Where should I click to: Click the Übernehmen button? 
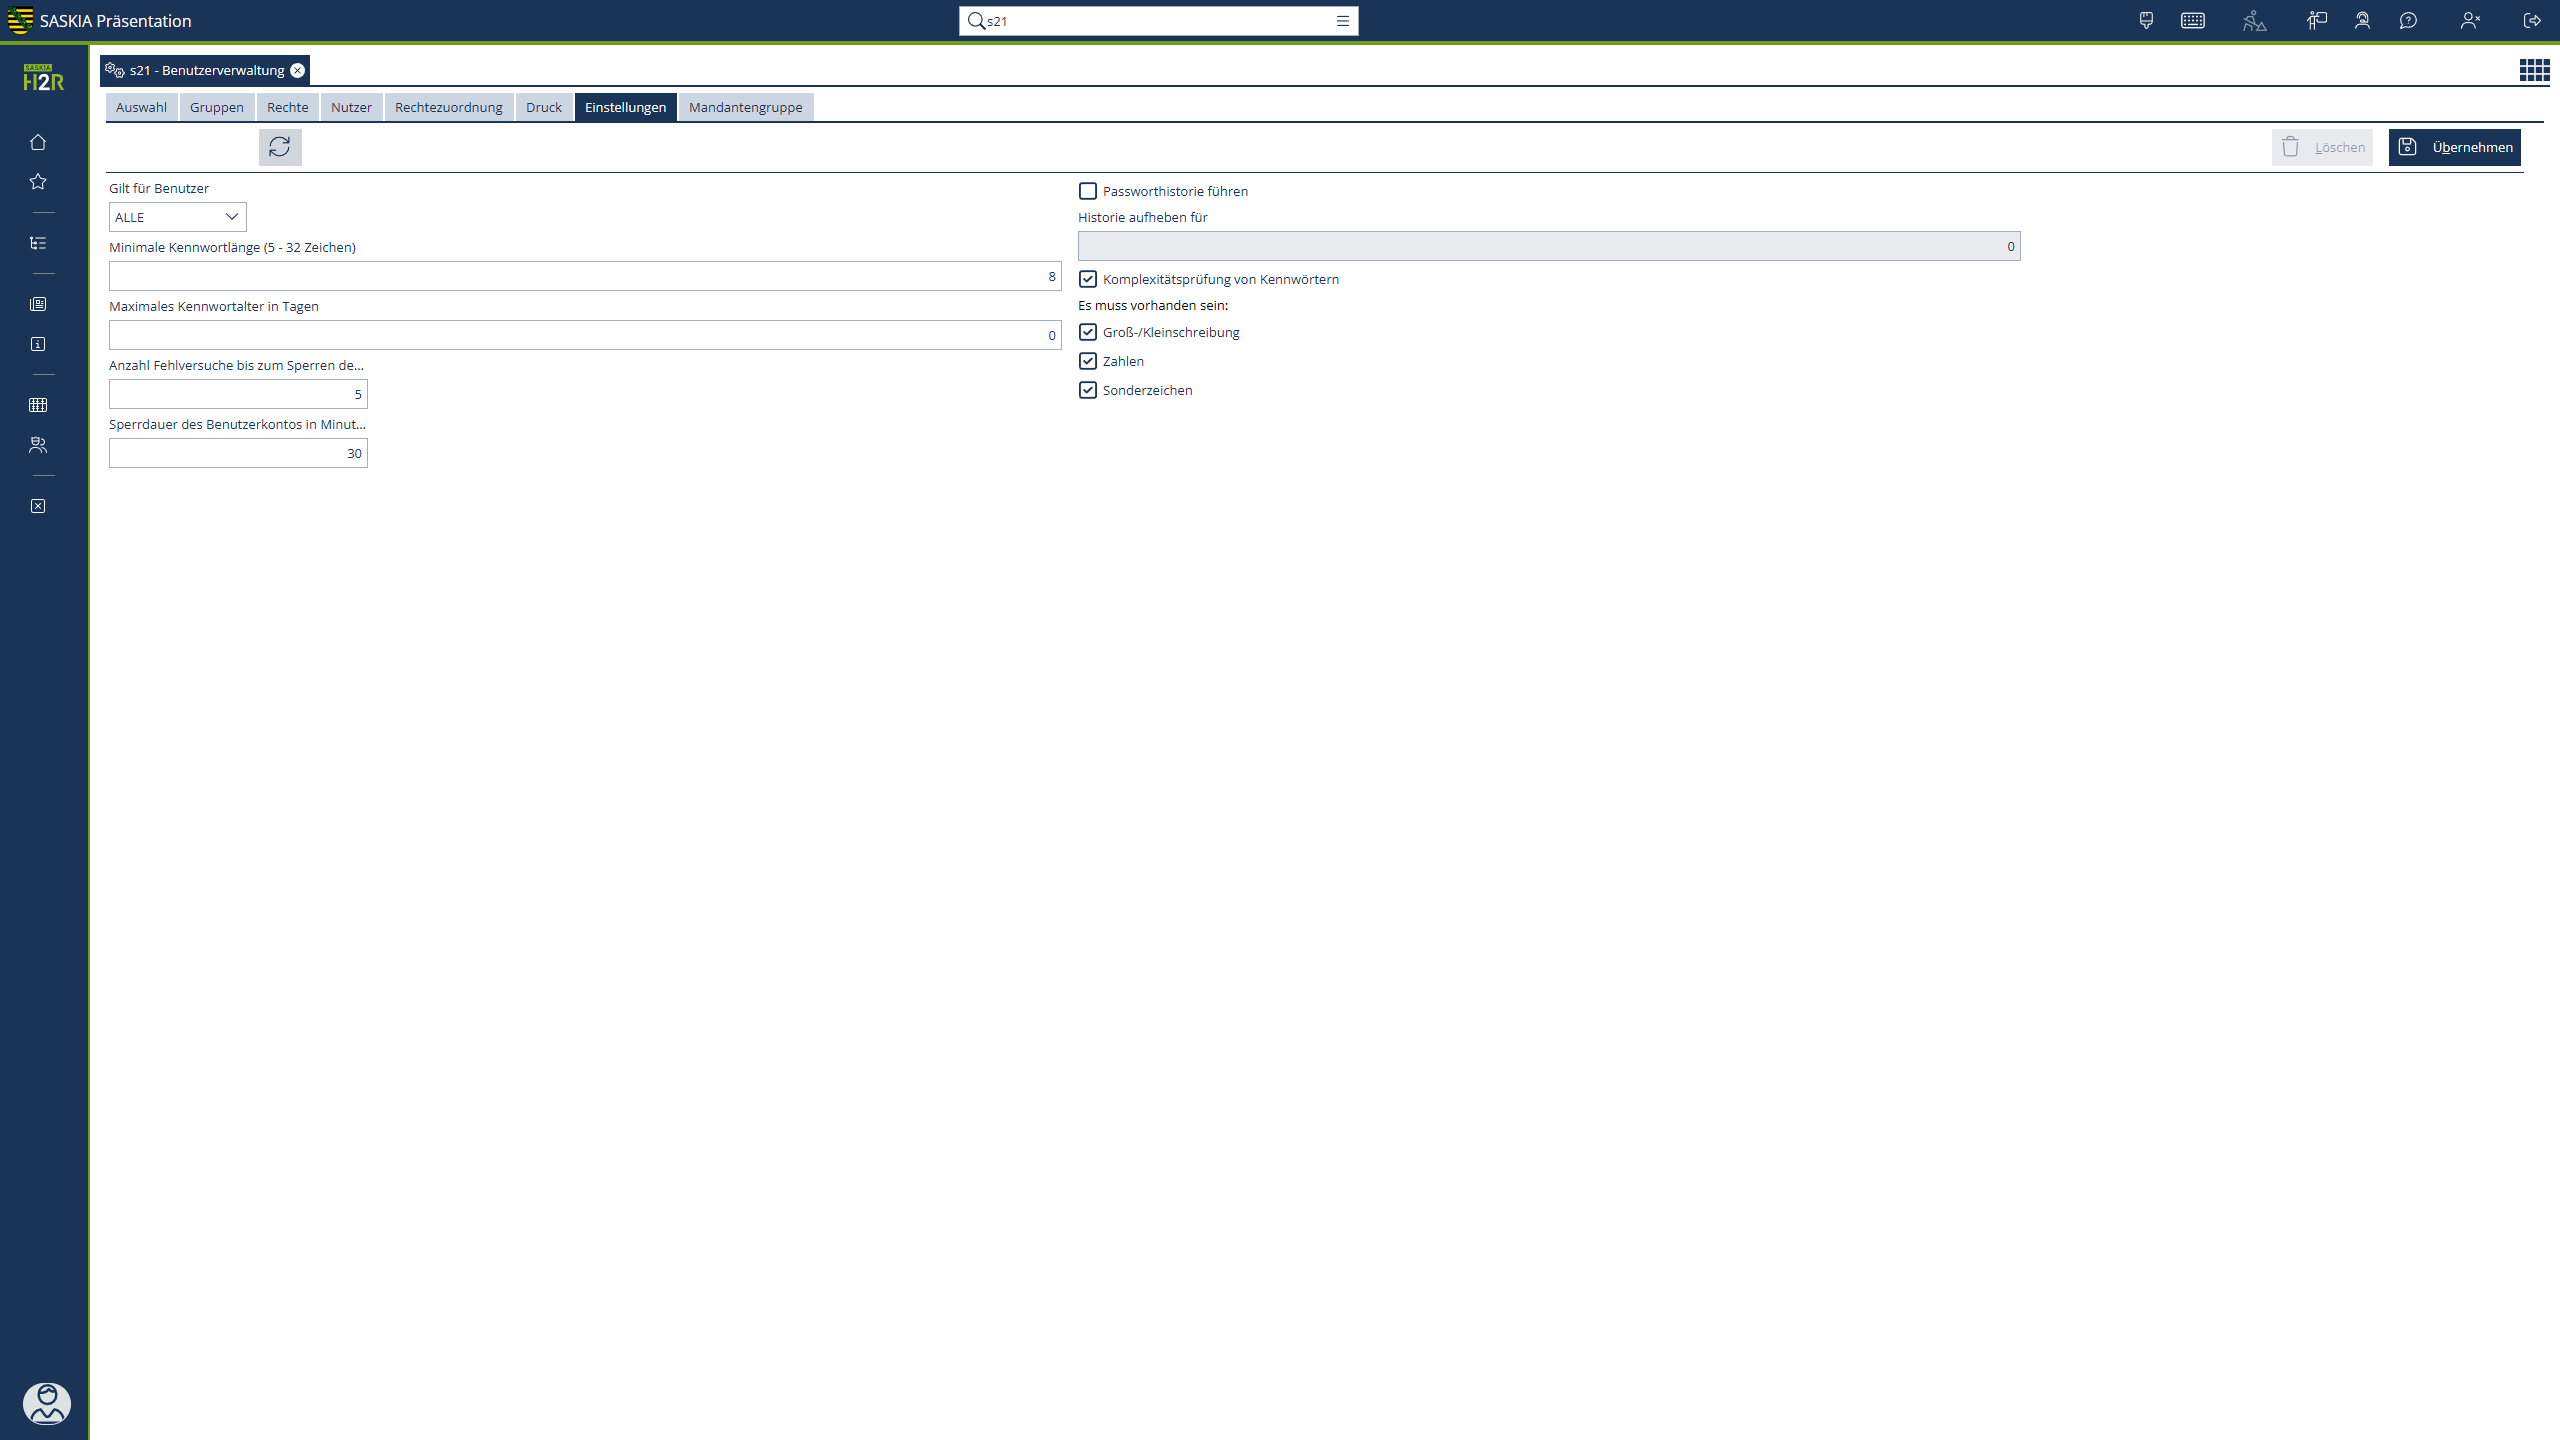pyautogui.click(x=2454, y=147)
